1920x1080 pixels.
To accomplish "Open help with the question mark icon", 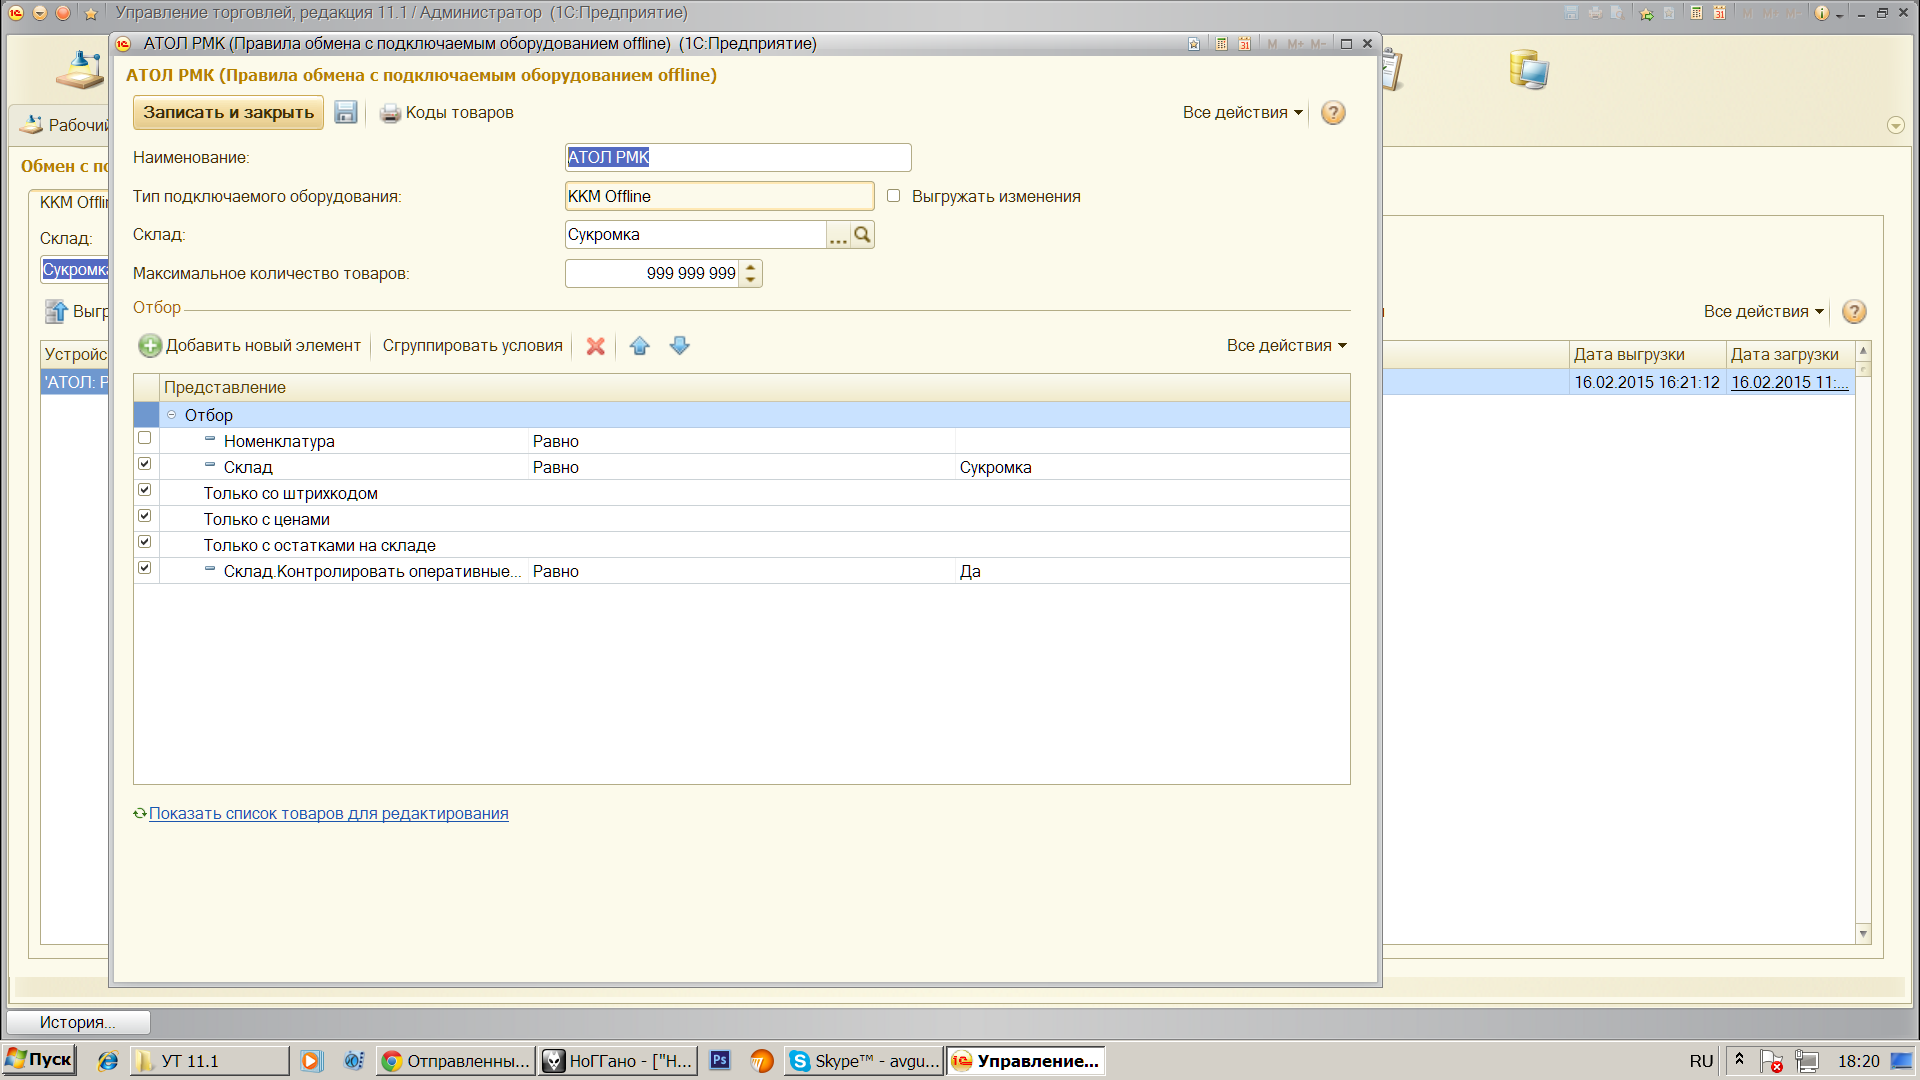I will [x=1332, y=113].
